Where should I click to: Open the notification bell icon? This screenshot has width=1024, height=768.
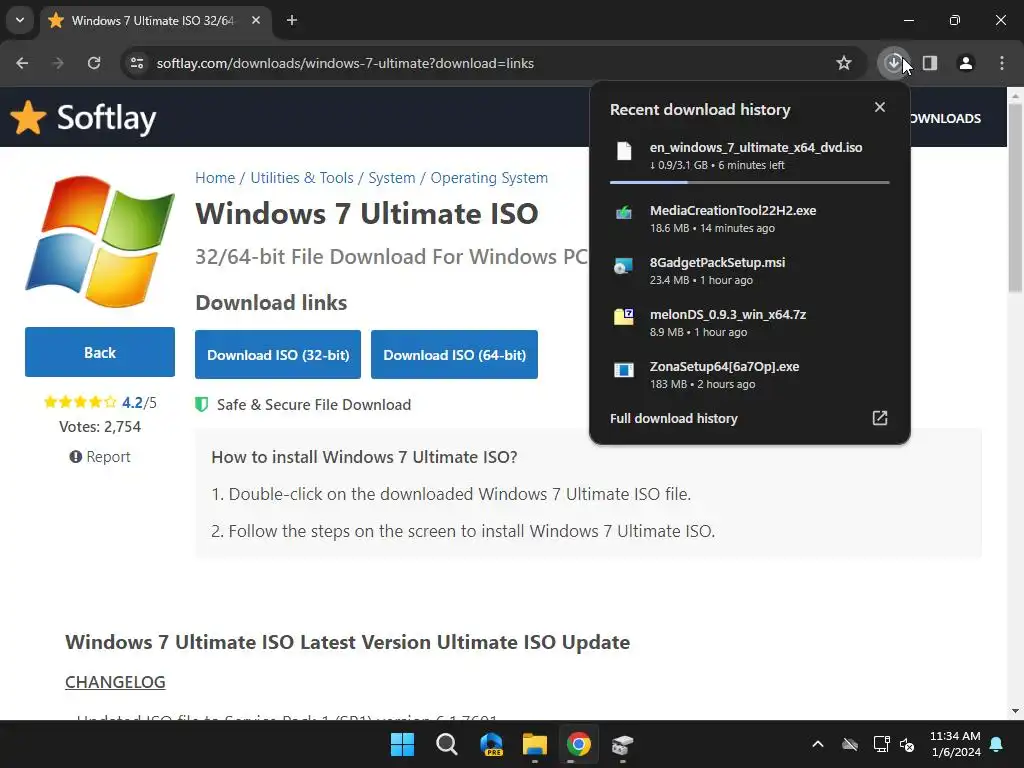(997, 744)
